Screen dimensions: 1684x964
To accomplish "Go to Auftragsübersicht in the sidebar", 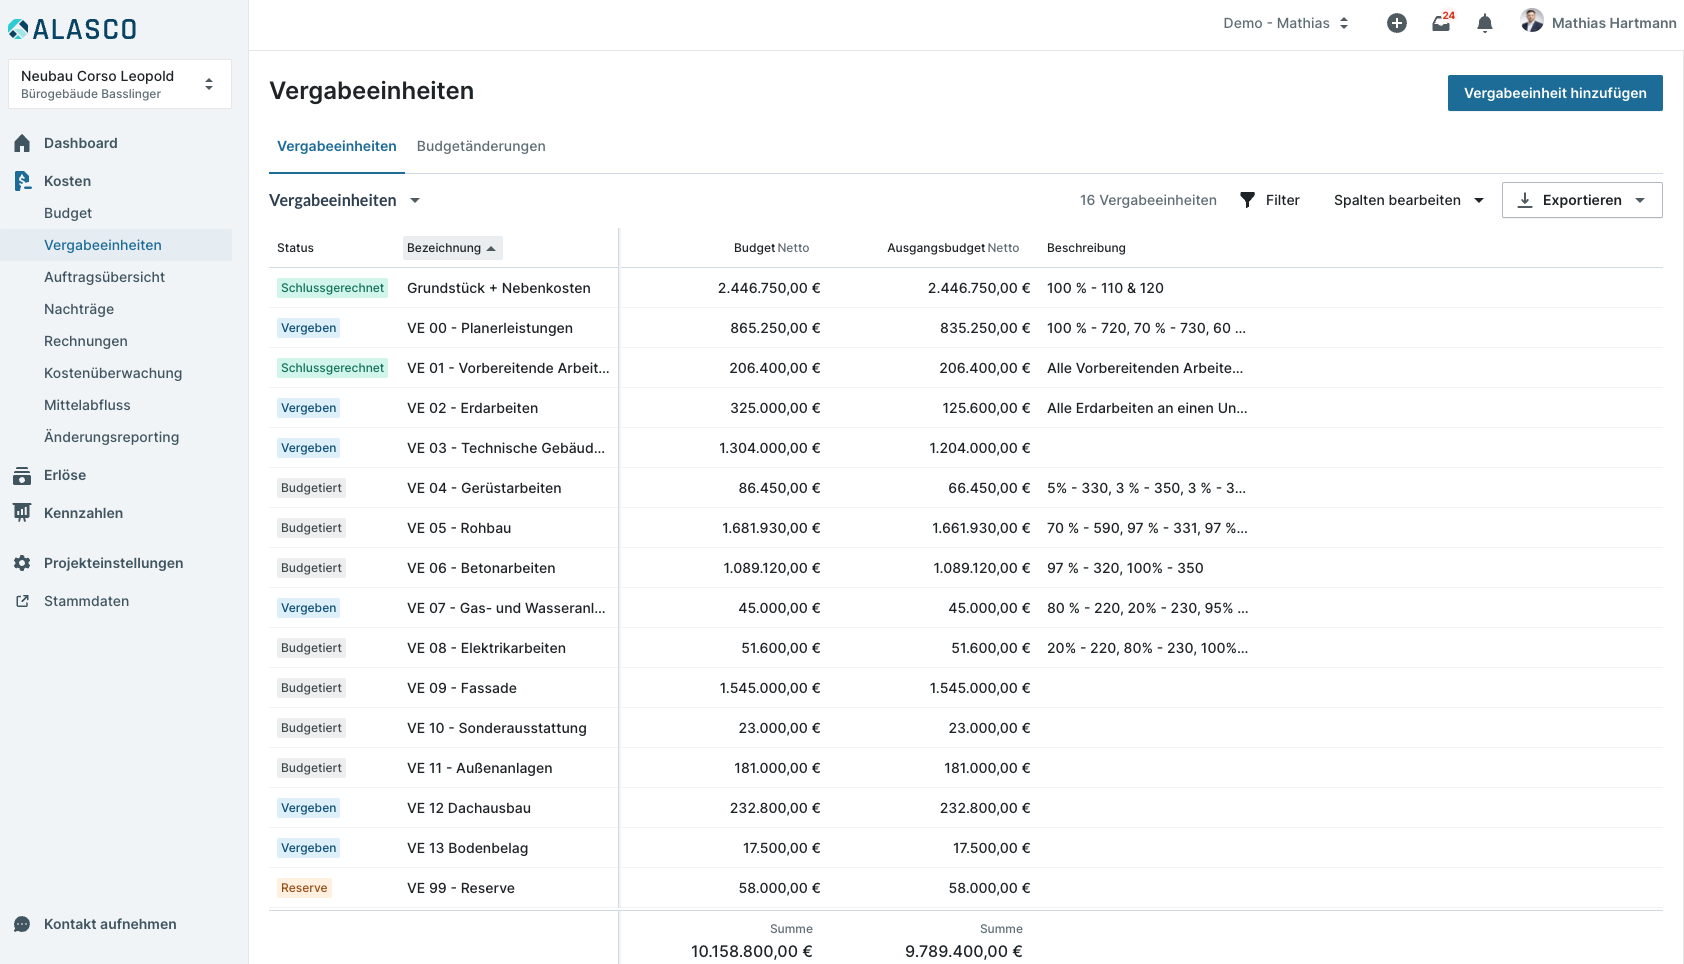I will pos(104,277).
